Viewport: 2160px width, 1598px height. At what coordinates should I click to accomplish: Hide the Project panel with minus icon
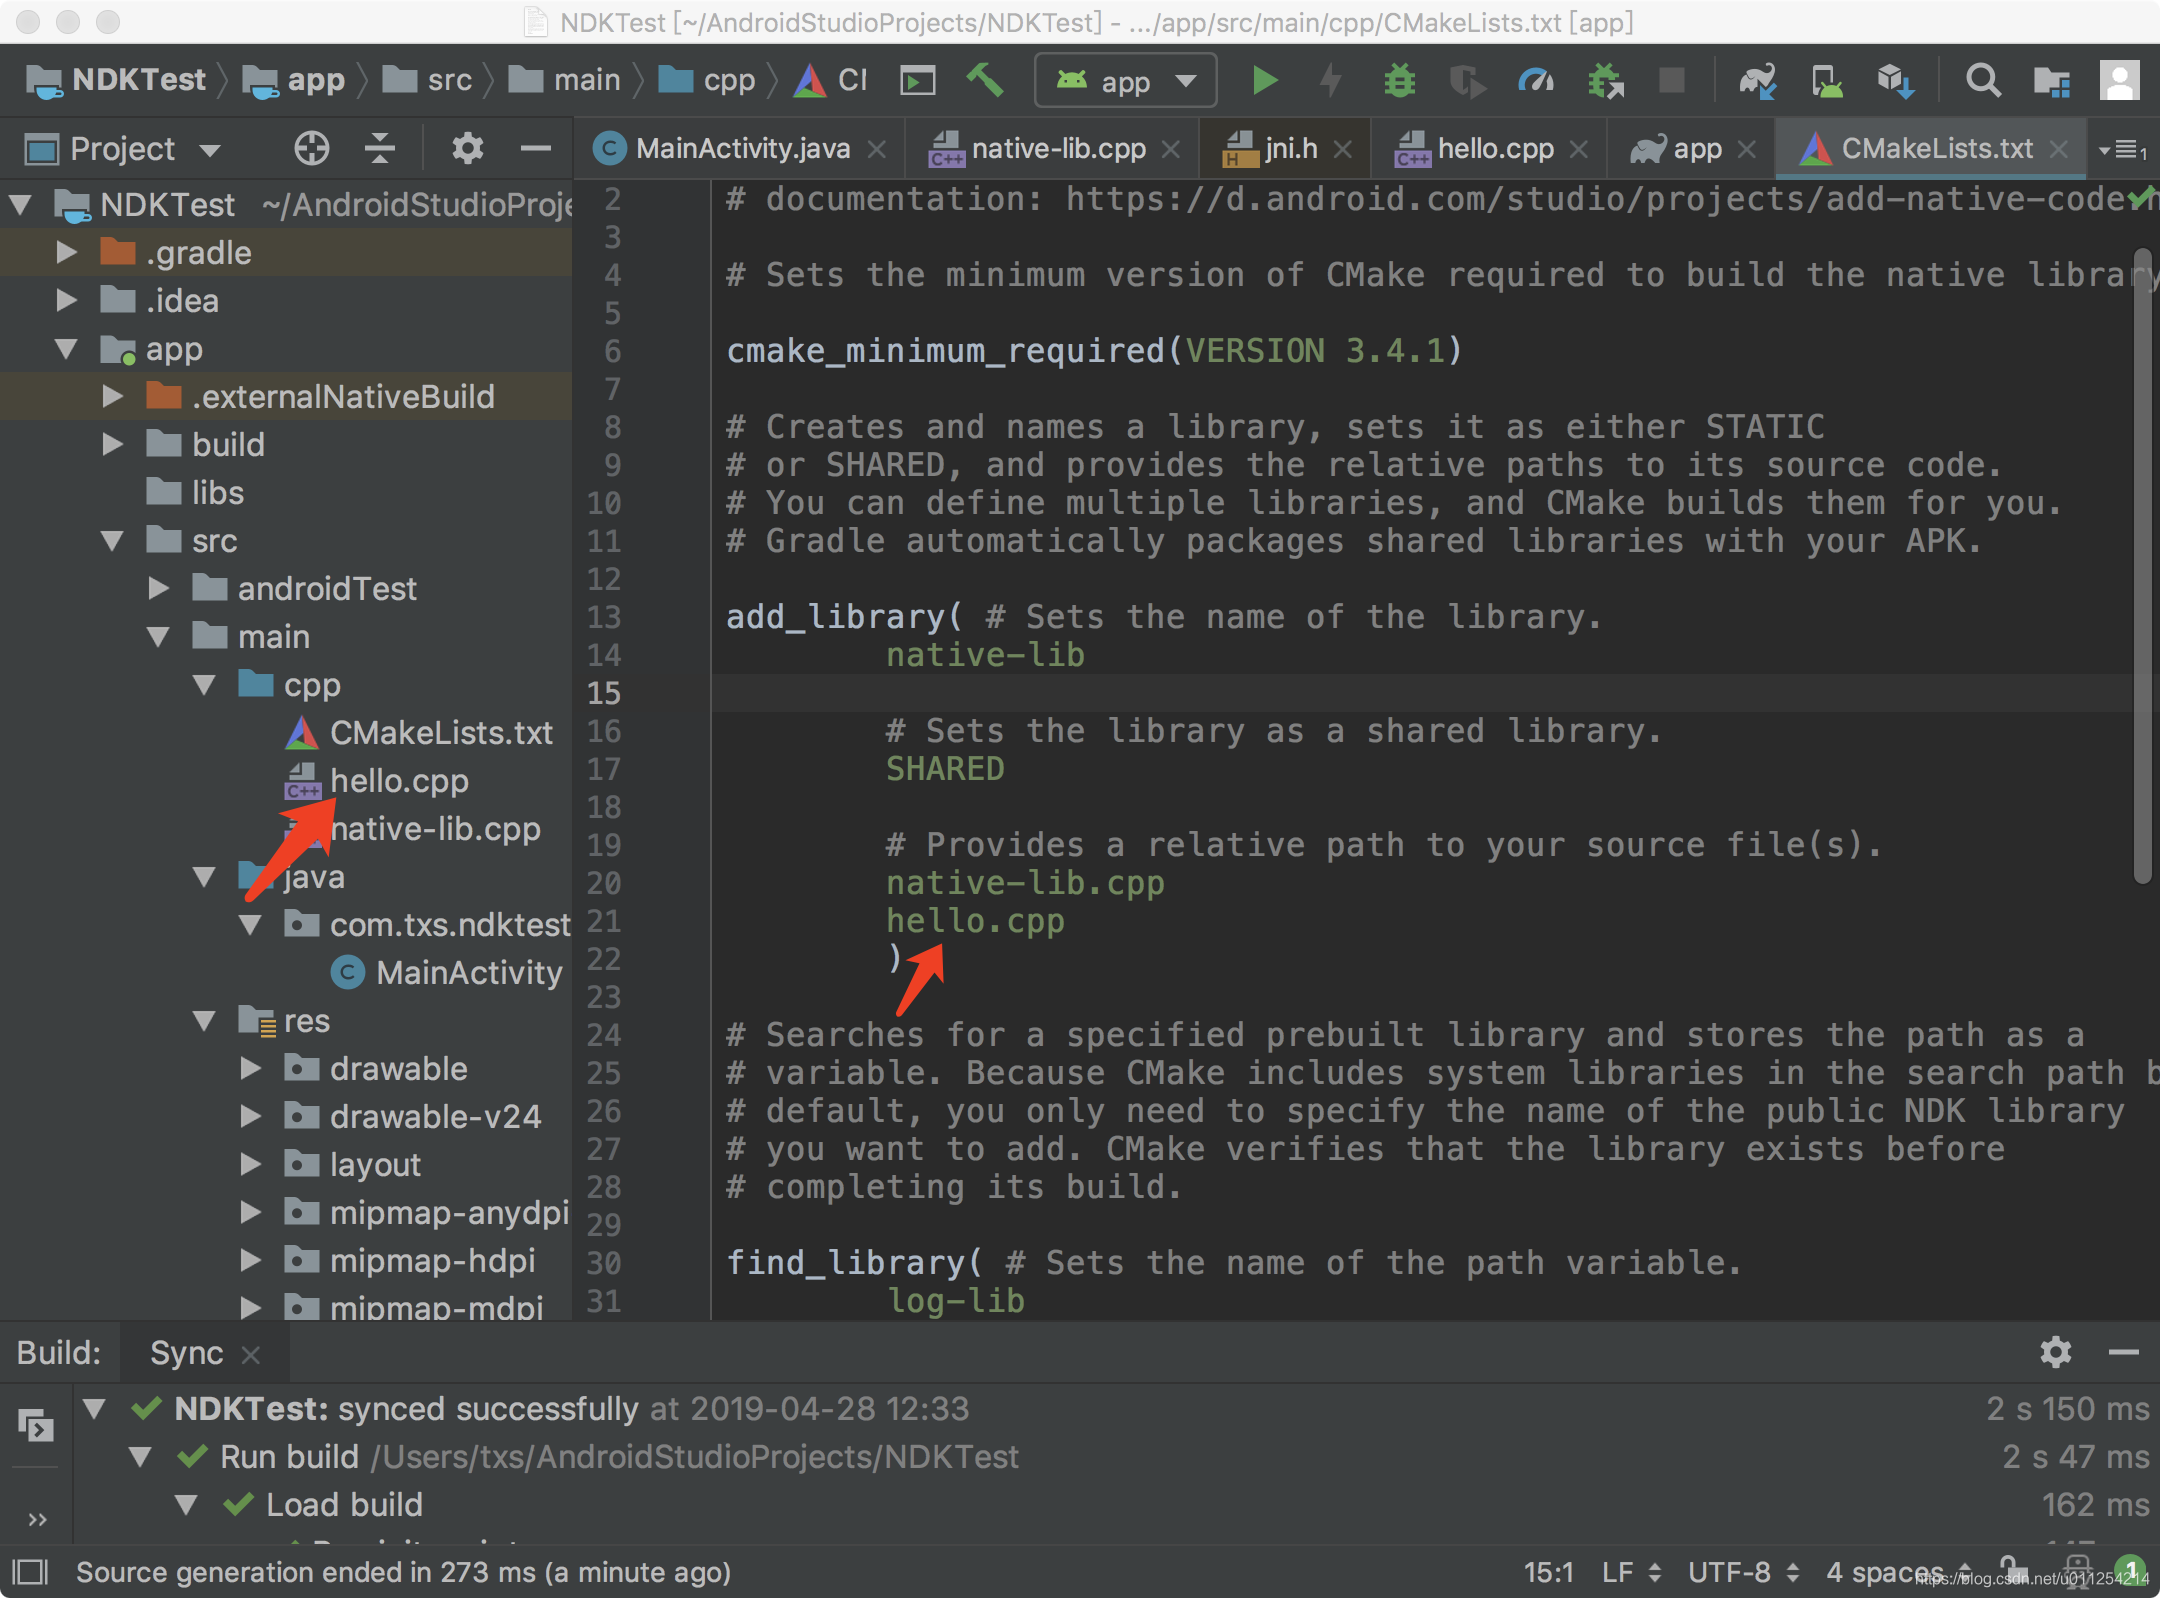[536, 149]
